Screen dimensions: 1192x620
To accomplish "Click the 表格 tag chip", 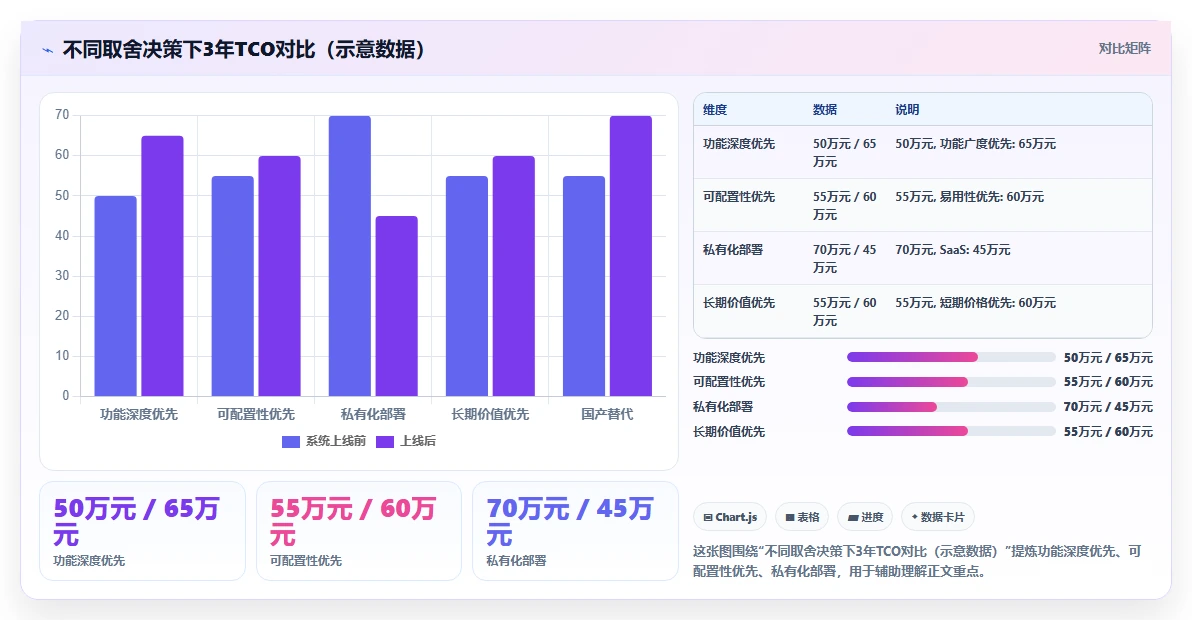I will click(x=802, y=517).
